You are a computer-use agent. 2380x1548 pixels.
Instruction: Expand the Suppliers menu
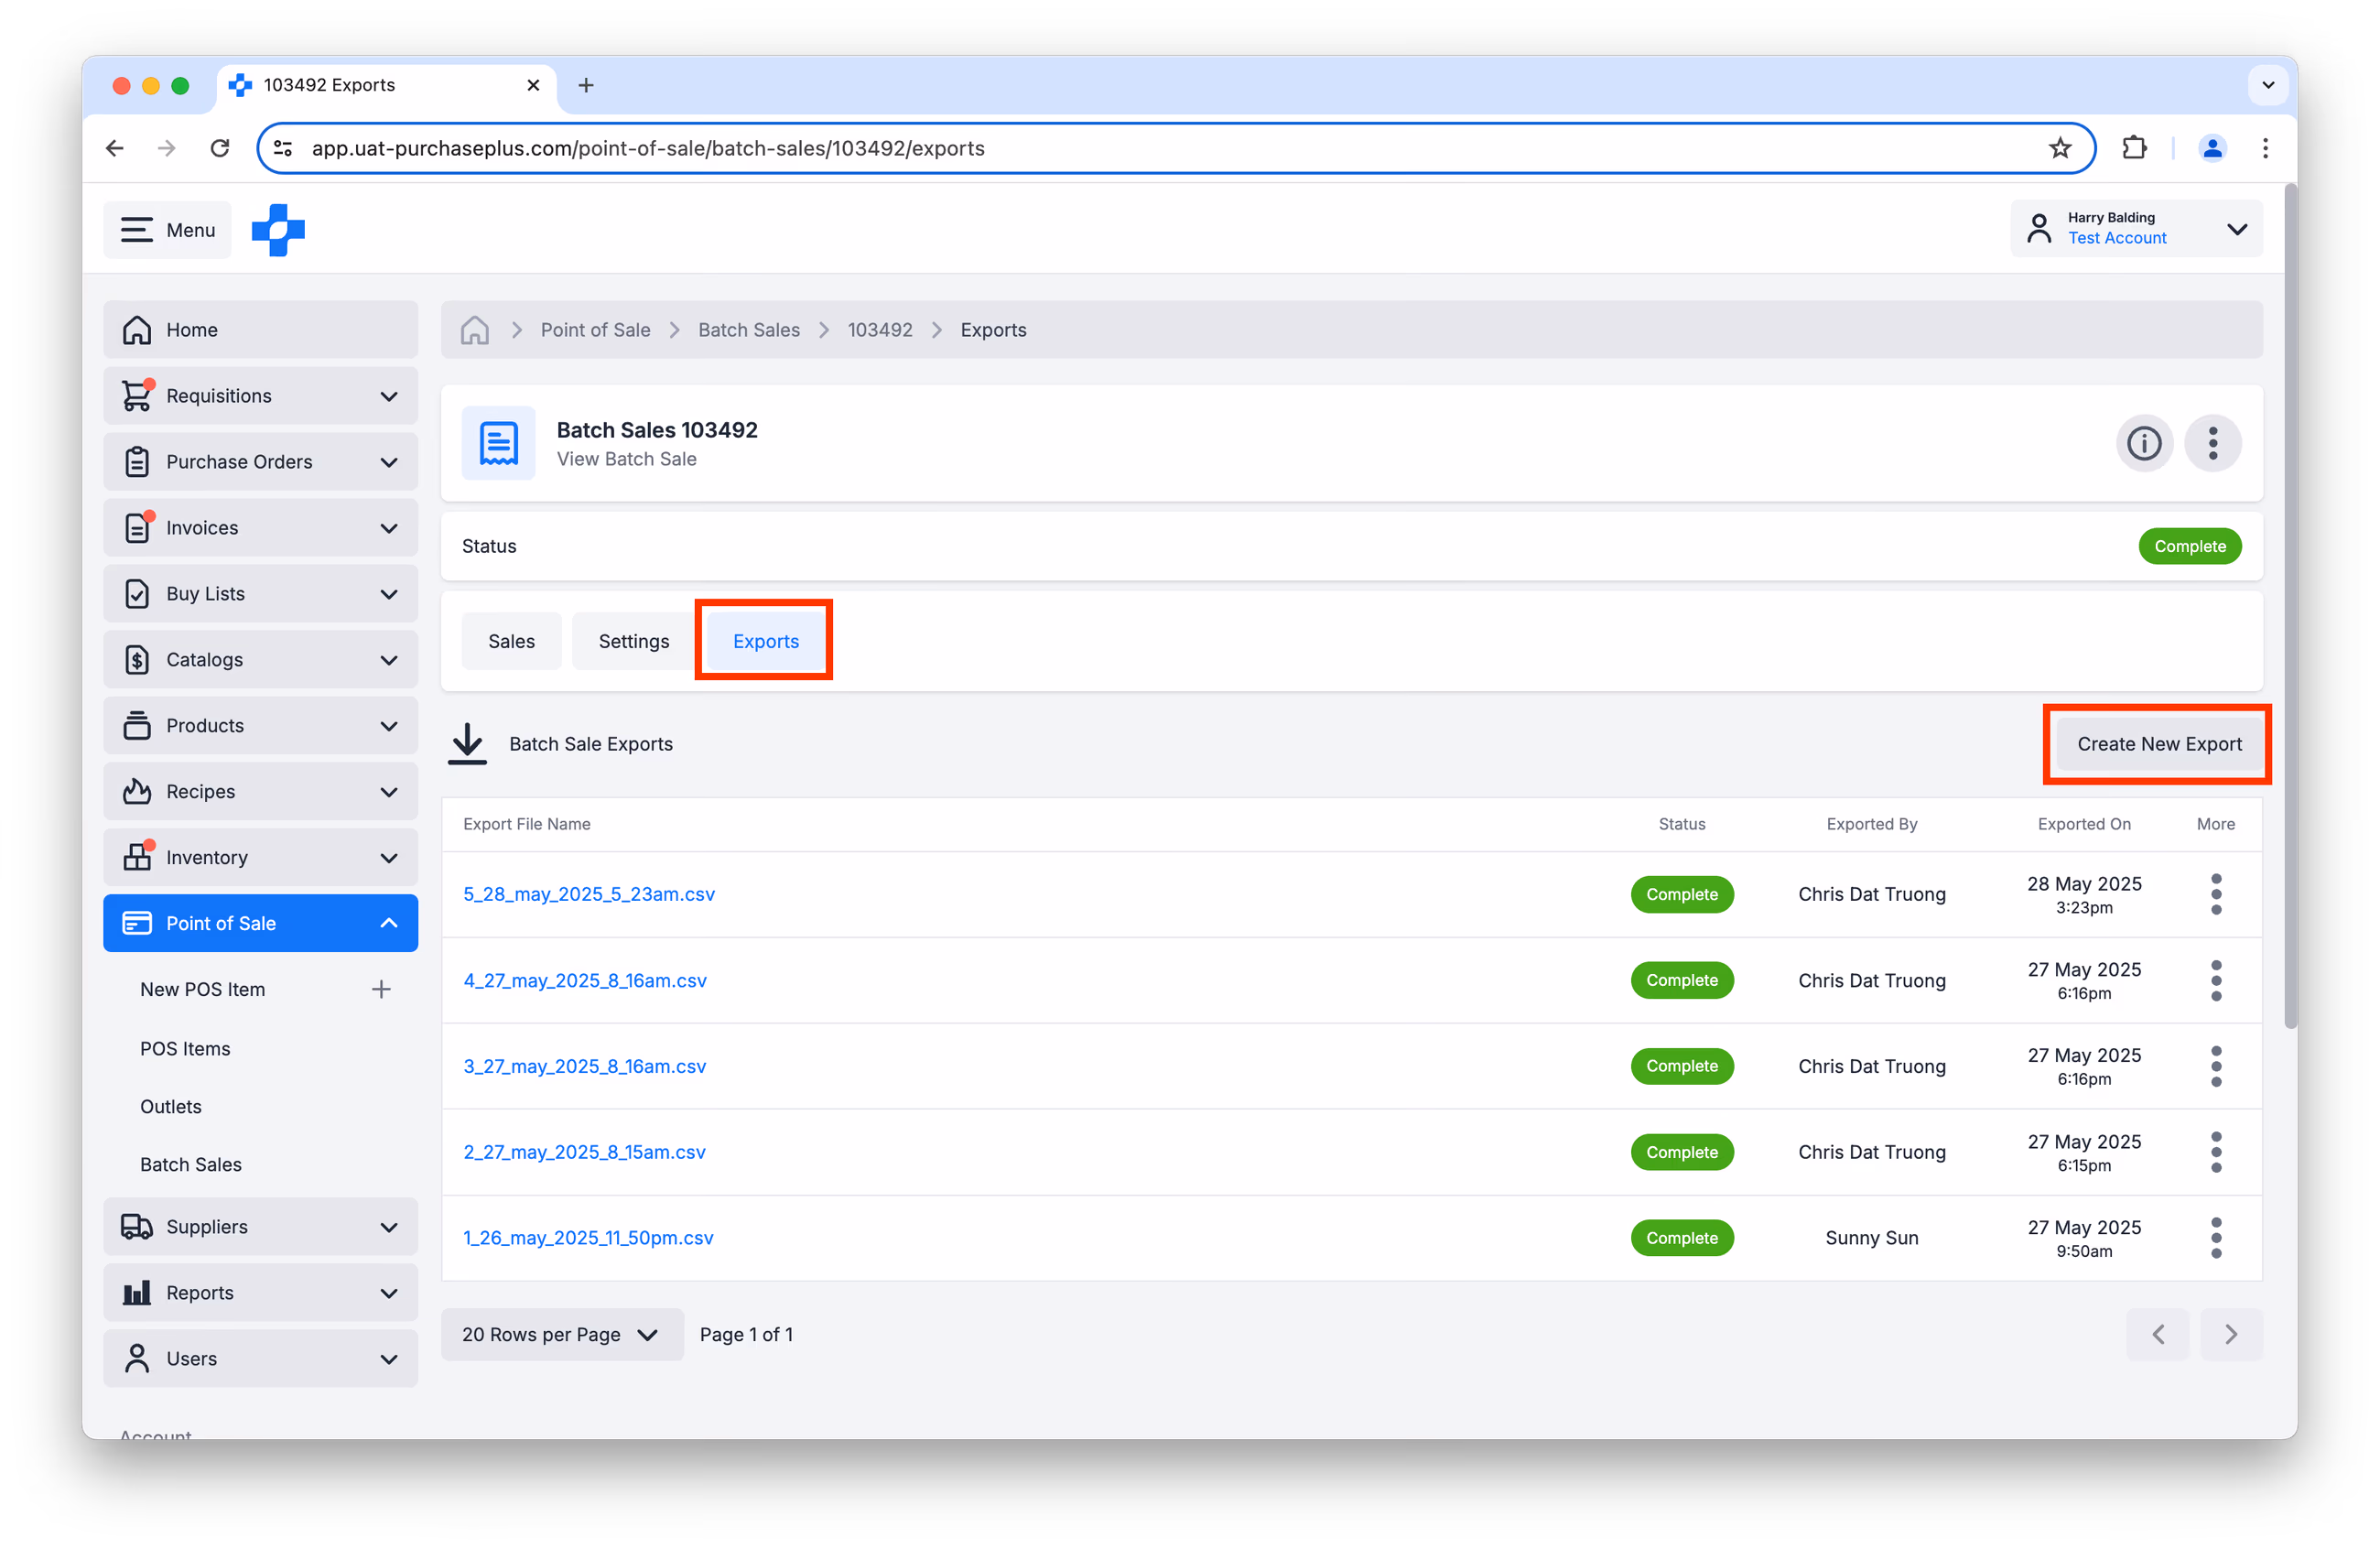(260, 1227)
